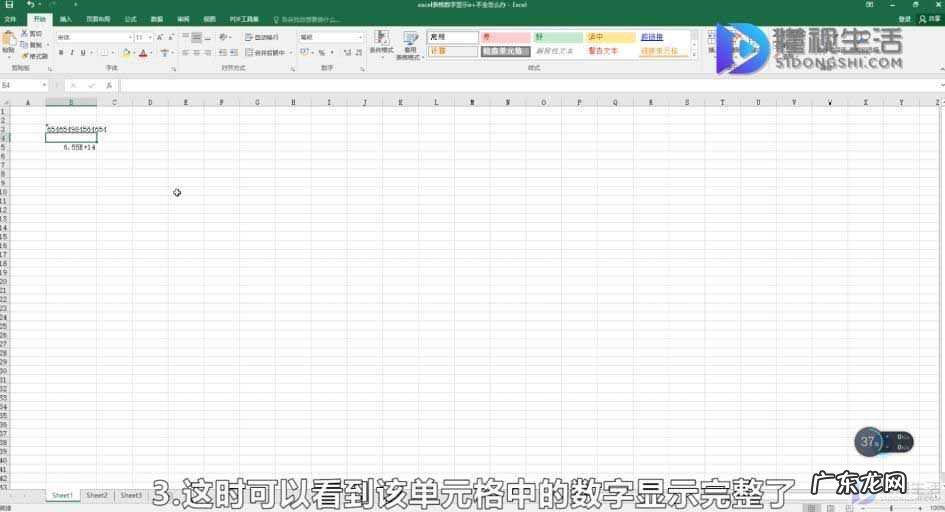Click the Percent Style icon
The width and height of the screenshot is (945, 512).
tap(322, 53)
